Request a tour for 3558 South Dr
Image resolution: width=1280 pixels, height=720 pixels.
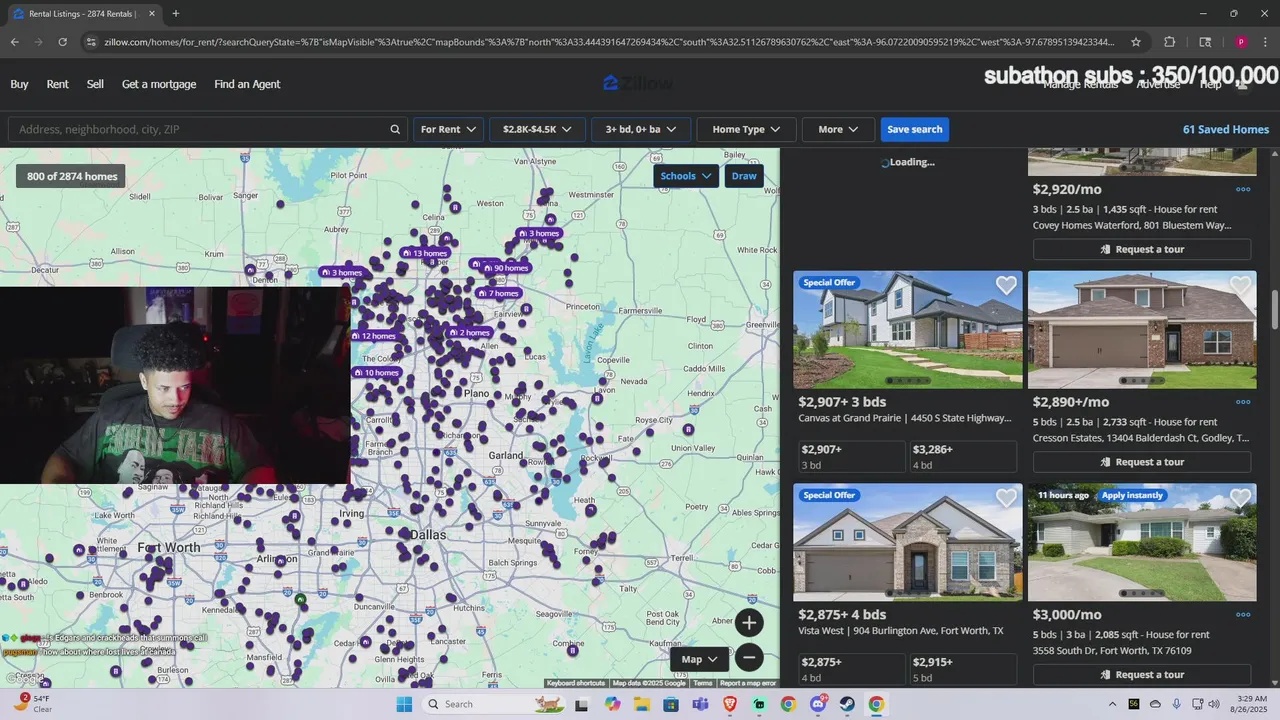[1142, 675]
